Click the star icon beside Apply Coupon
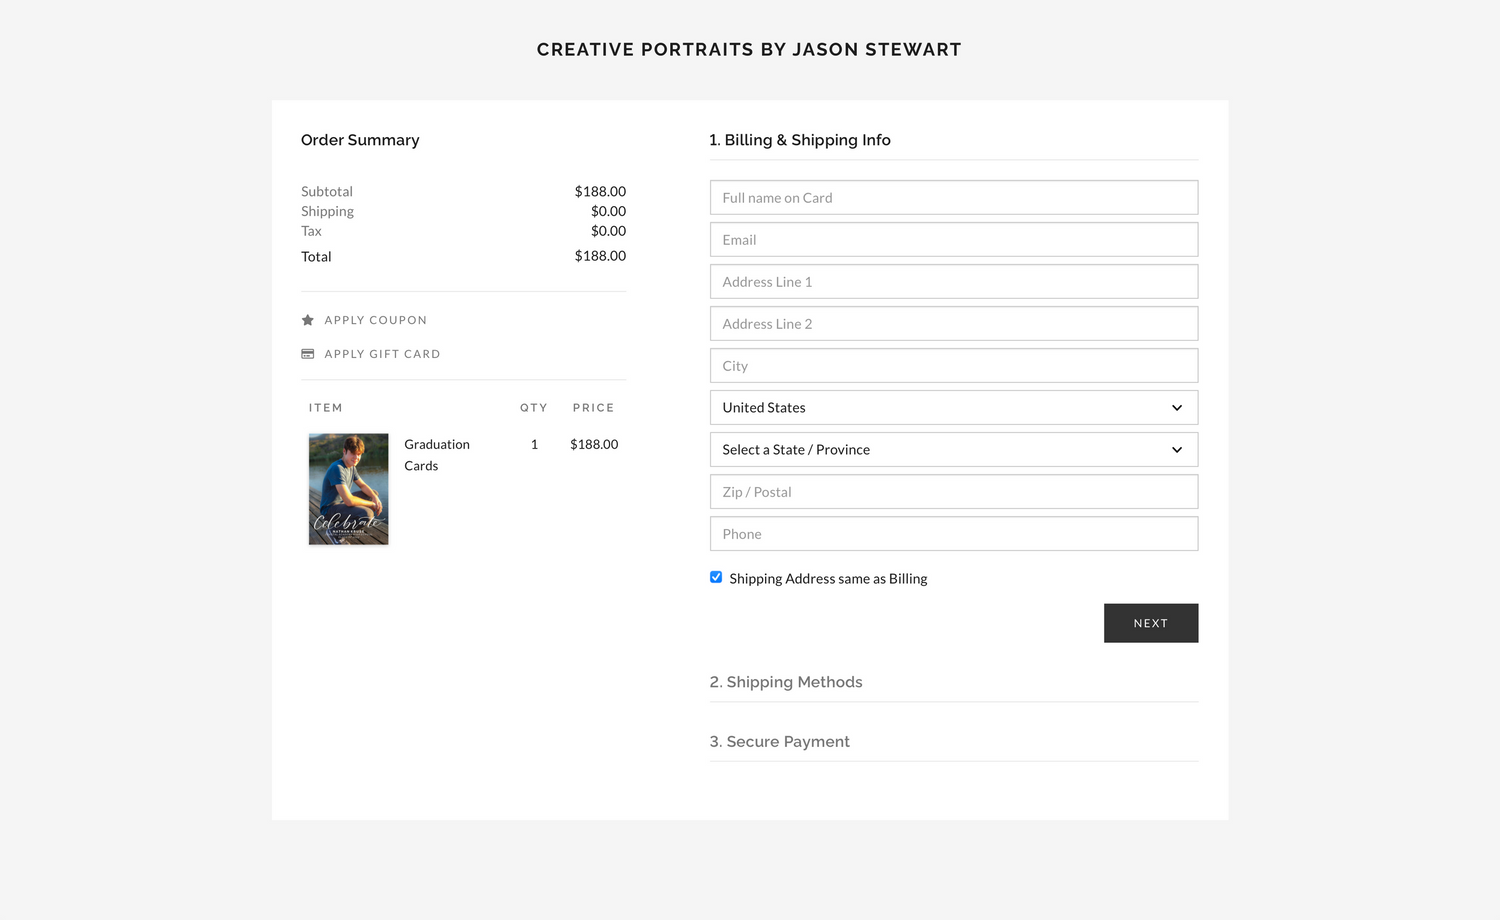 click(308, 320)
